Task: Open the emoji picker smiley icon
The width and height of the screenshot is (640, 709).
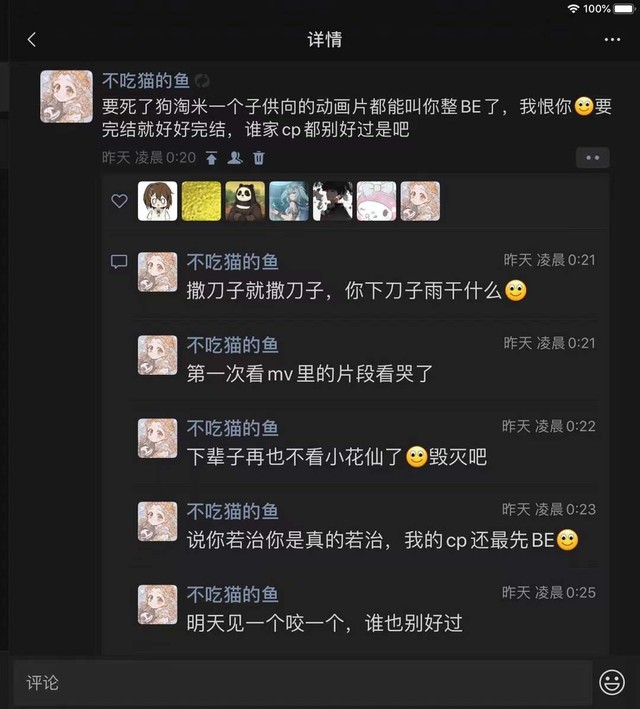Action: pos(612,682)
